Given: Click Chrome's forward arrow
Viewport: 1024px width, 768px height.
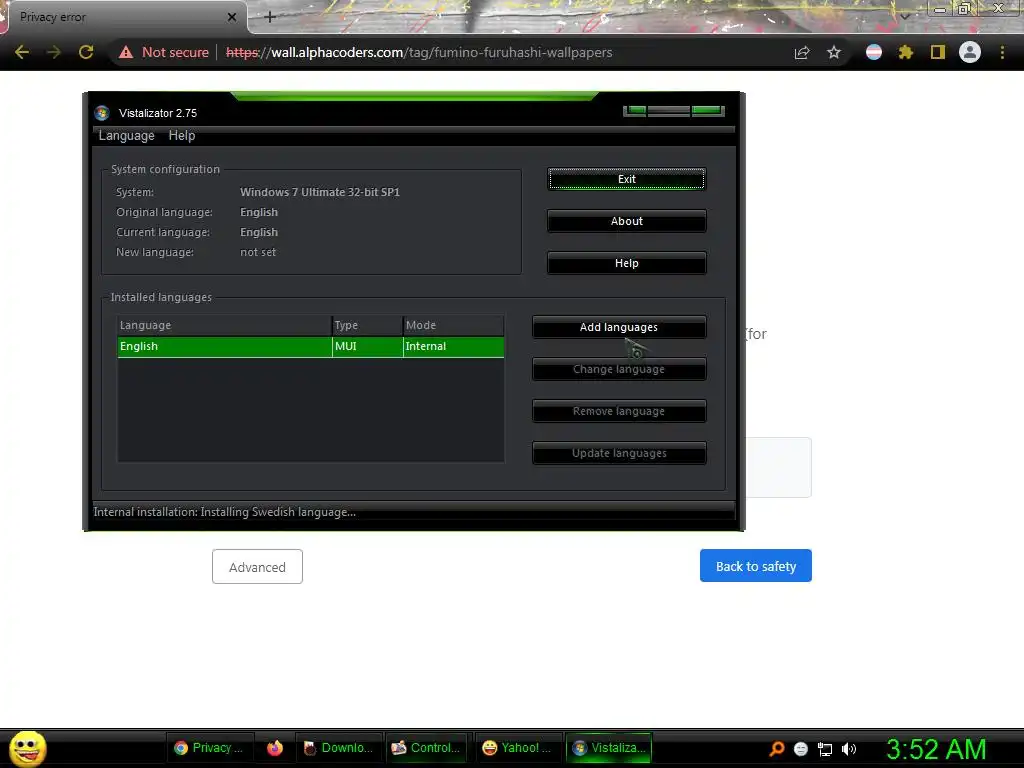Looking at the screenshot, I should [54, 52].
